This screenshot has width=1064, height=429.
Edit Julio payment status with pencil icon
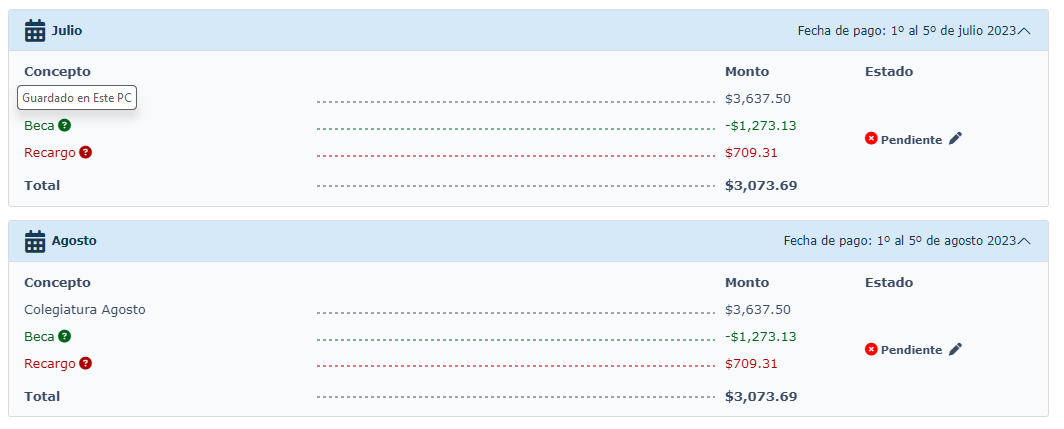point(955,138)
